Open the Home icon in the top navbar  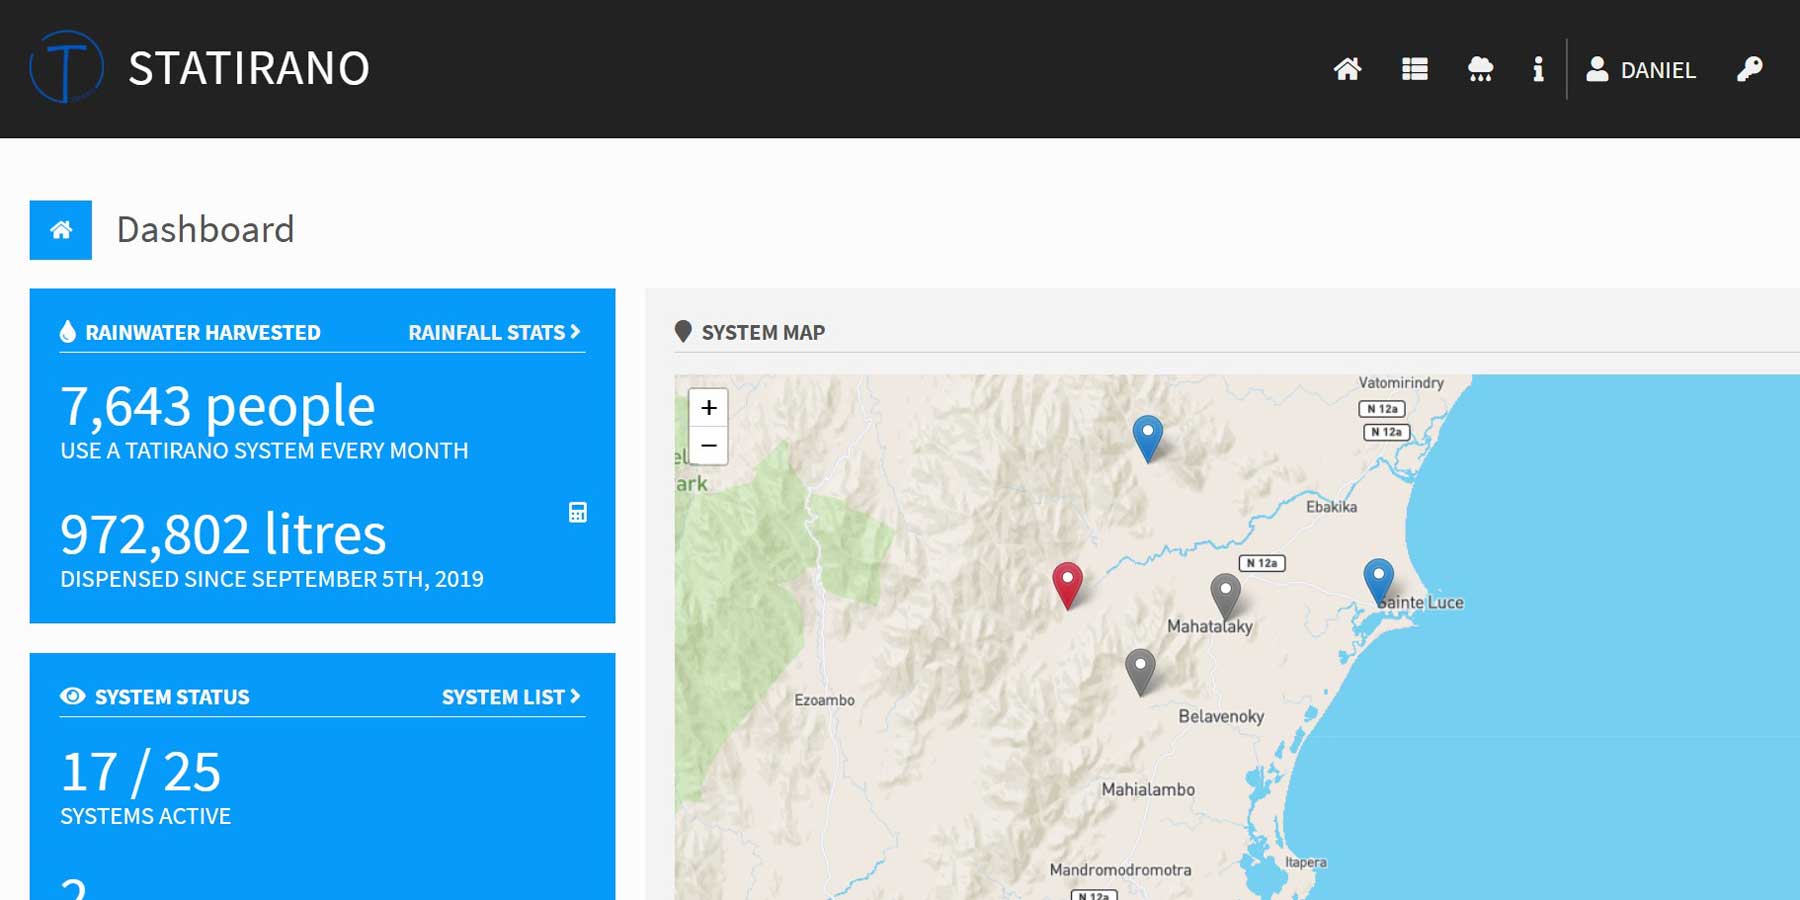click(x=1348, y=69)
